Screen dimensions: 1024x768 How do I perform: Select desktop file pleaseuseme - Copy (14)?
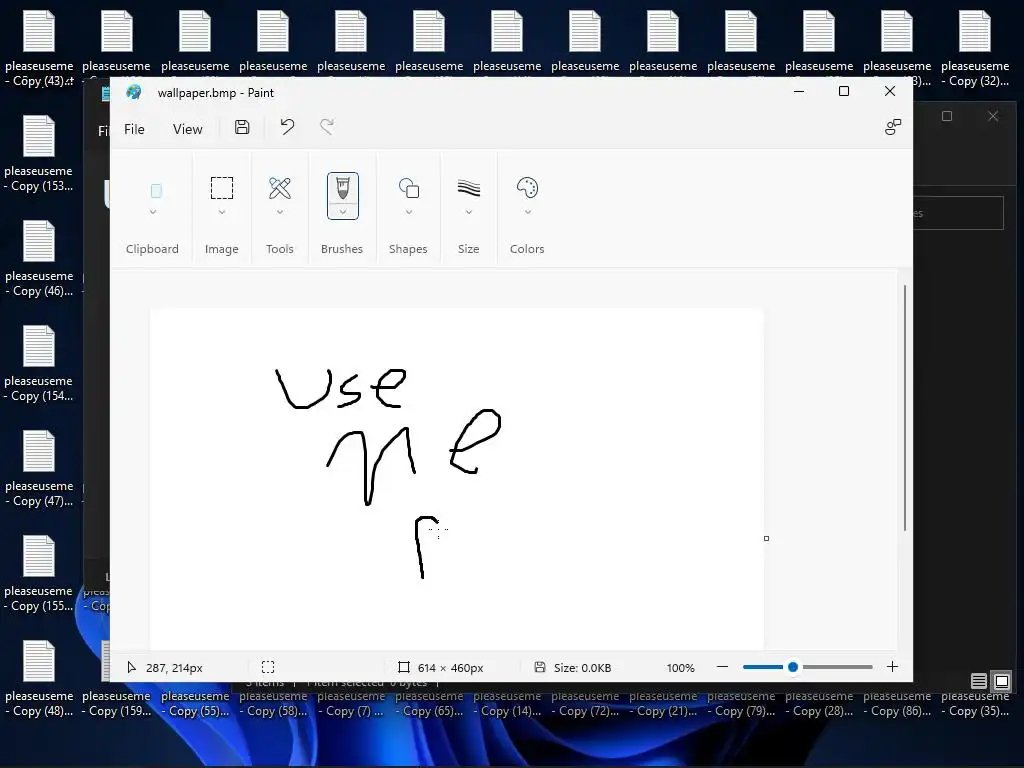507,703
